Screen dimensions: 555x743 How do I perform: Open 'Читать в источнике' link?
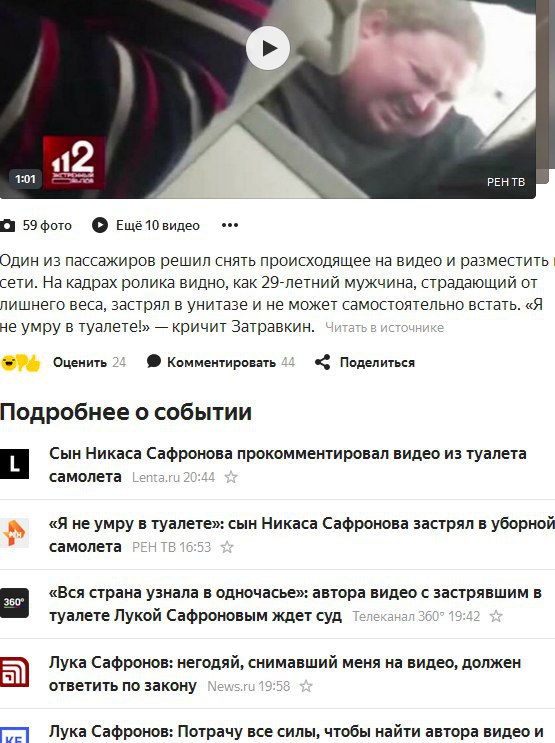(384, 327)
